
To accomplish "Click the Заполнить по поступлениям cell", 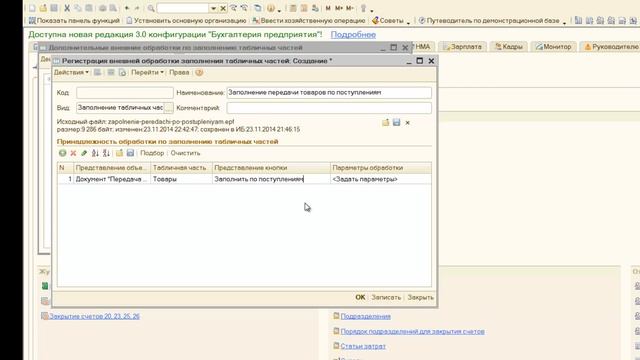I will click(271, 179).
